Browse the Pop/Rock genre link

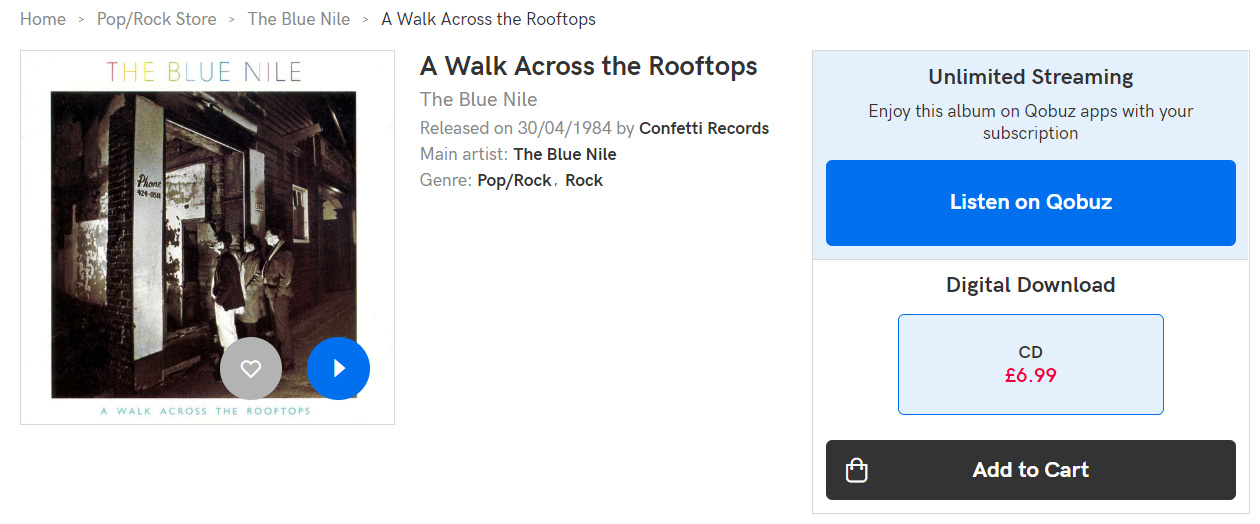[515, 180]
